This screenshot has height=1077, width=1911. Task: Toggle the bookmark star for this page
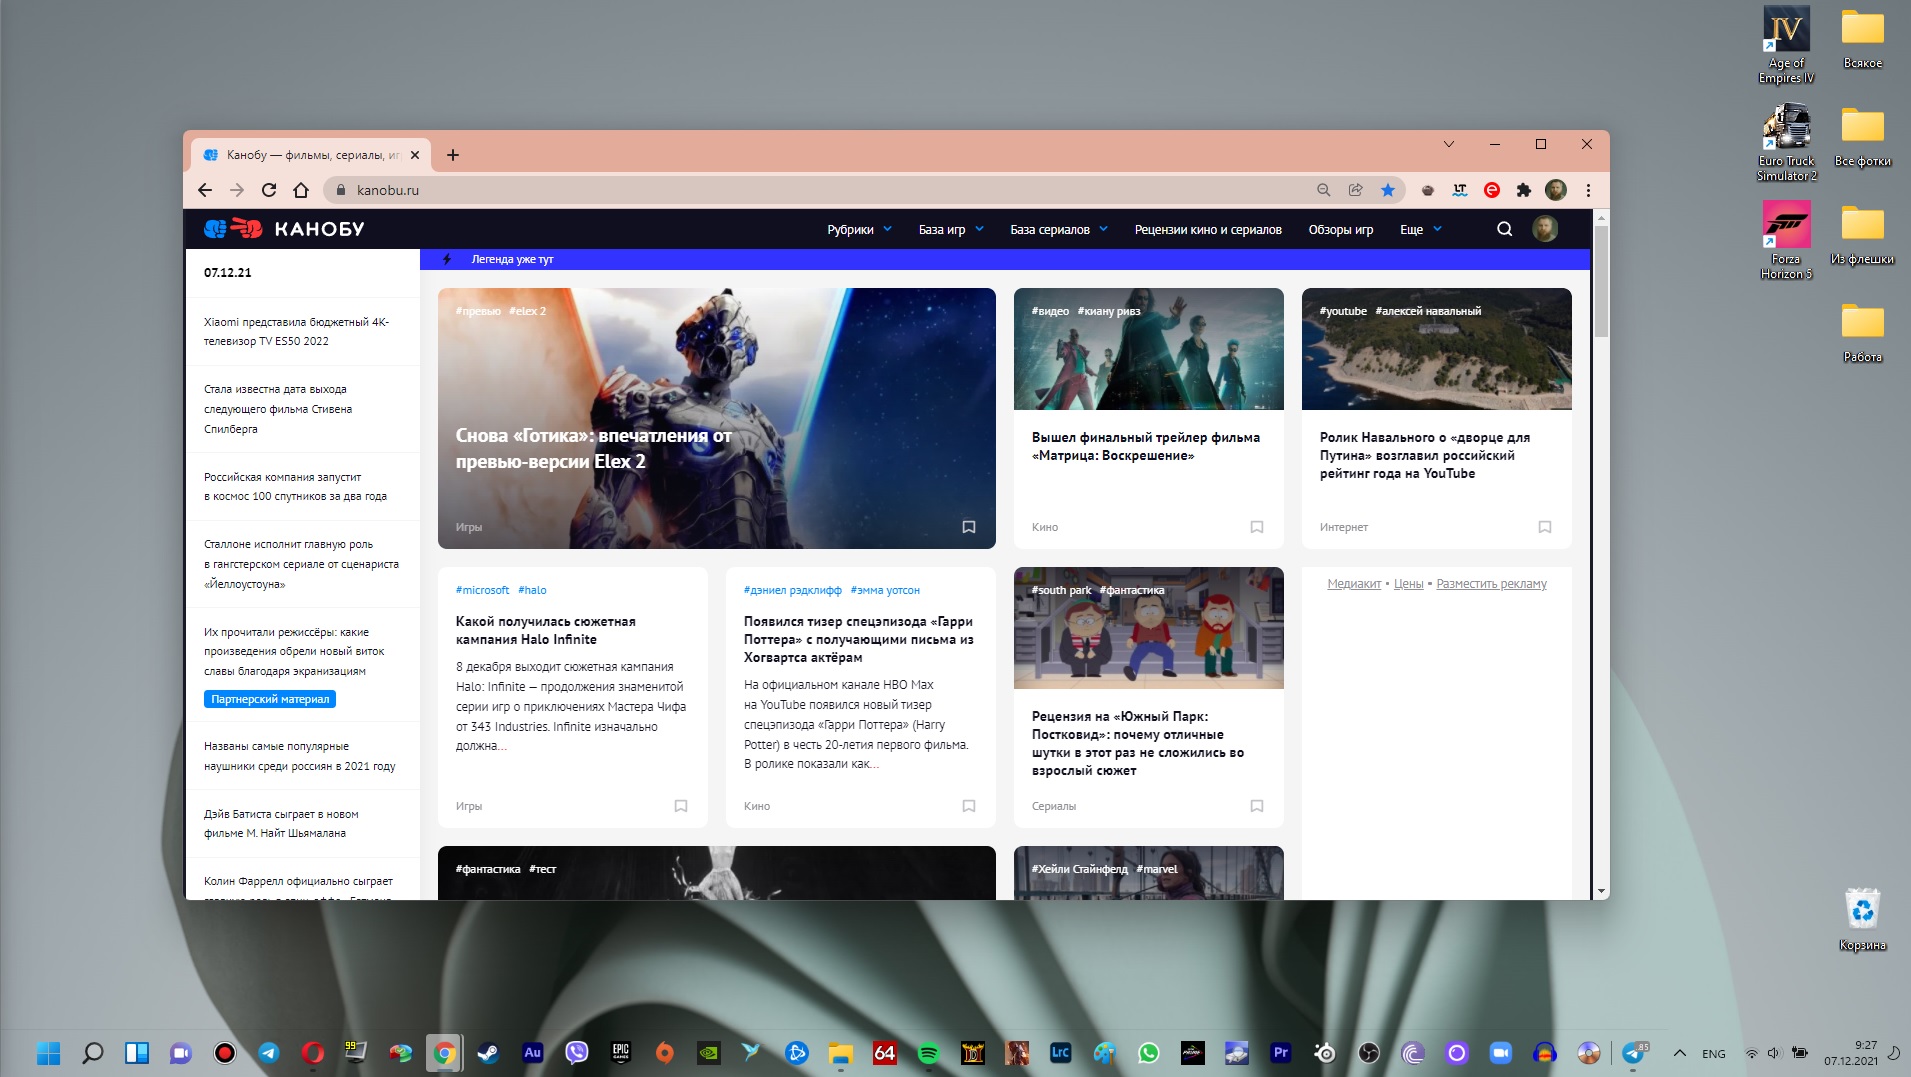(x=1387, y=190)
